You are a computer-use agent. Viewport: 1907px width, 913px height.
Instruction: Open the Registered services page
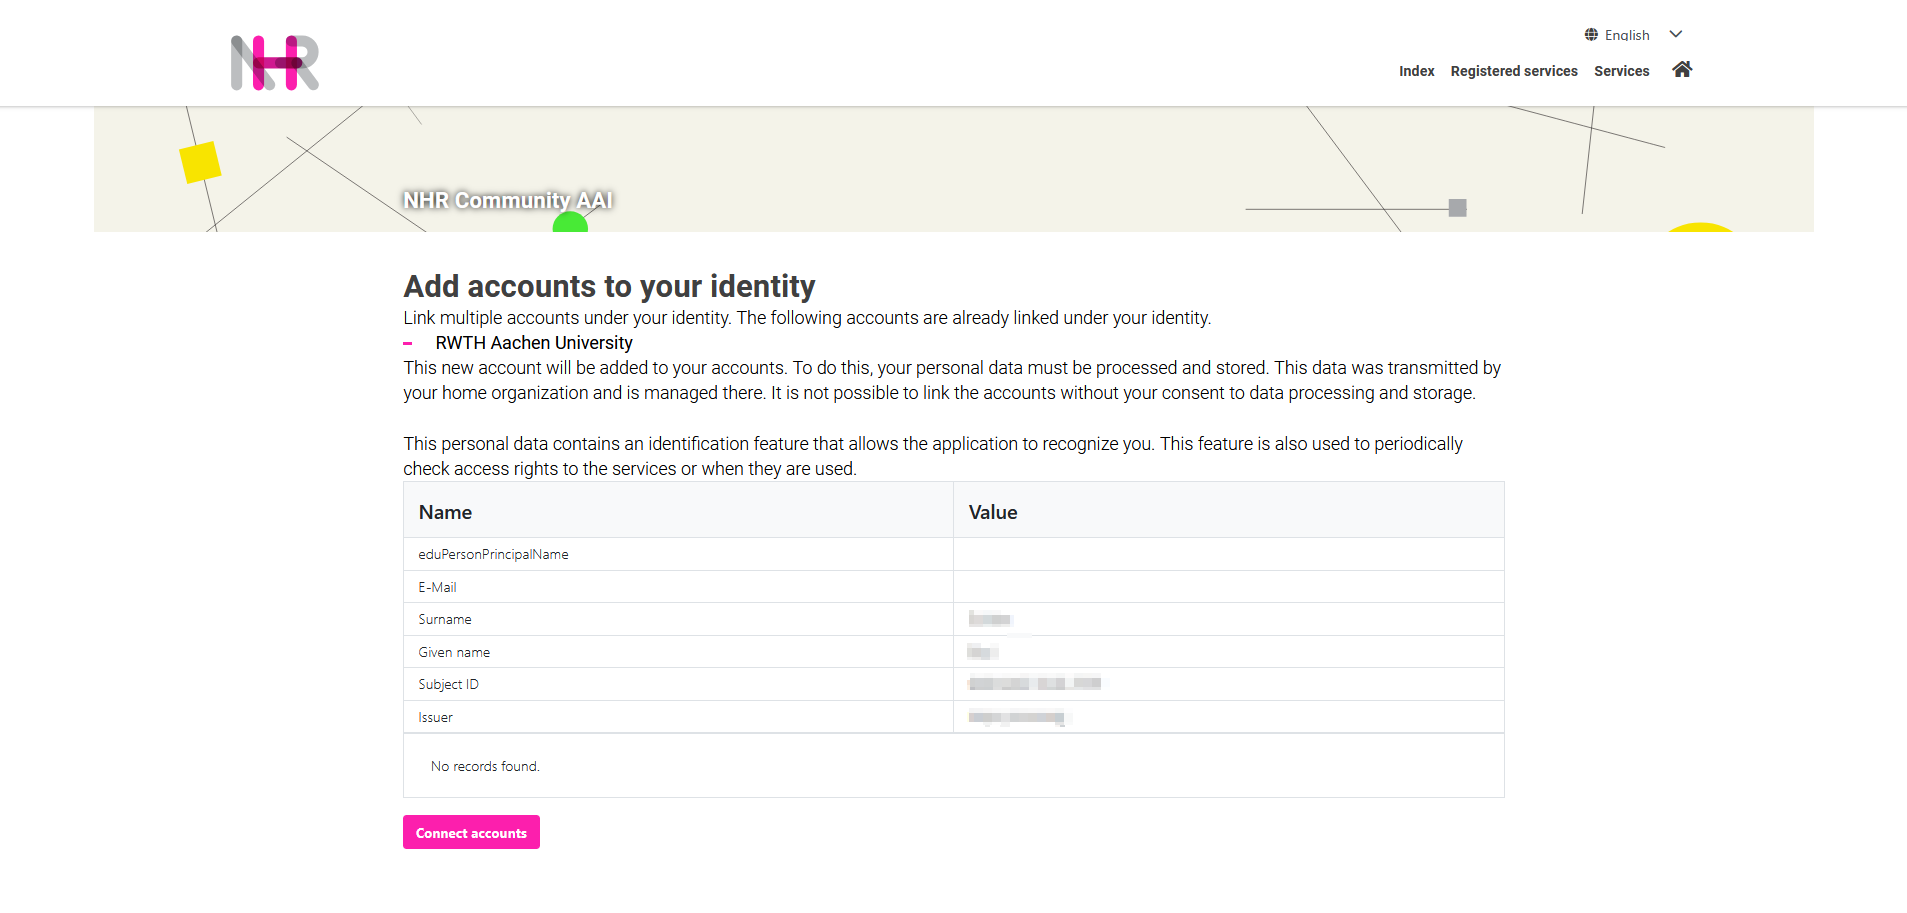coord(1514,71)
